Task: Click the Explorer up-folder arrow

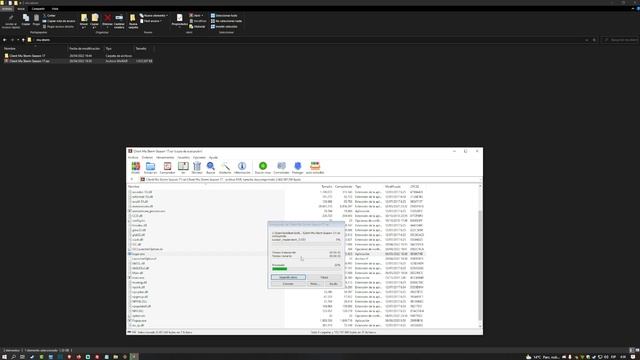Action: pos(23,40)
